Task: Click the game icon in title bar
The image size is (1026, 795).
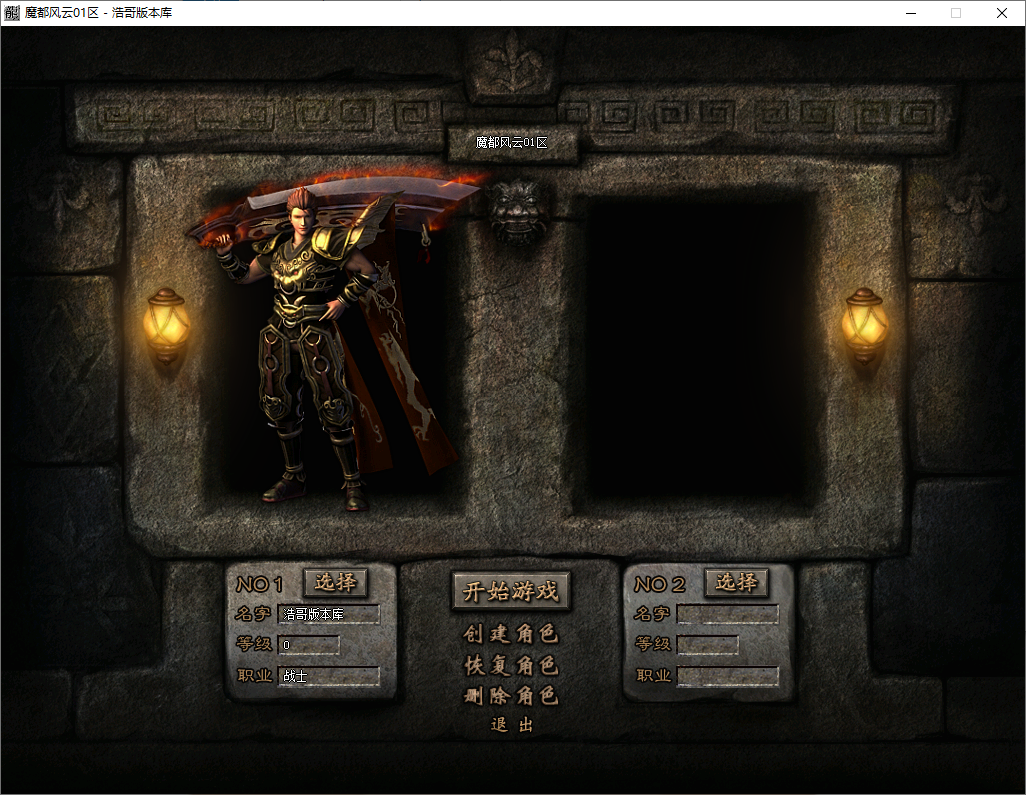Action: click(12, 12)
